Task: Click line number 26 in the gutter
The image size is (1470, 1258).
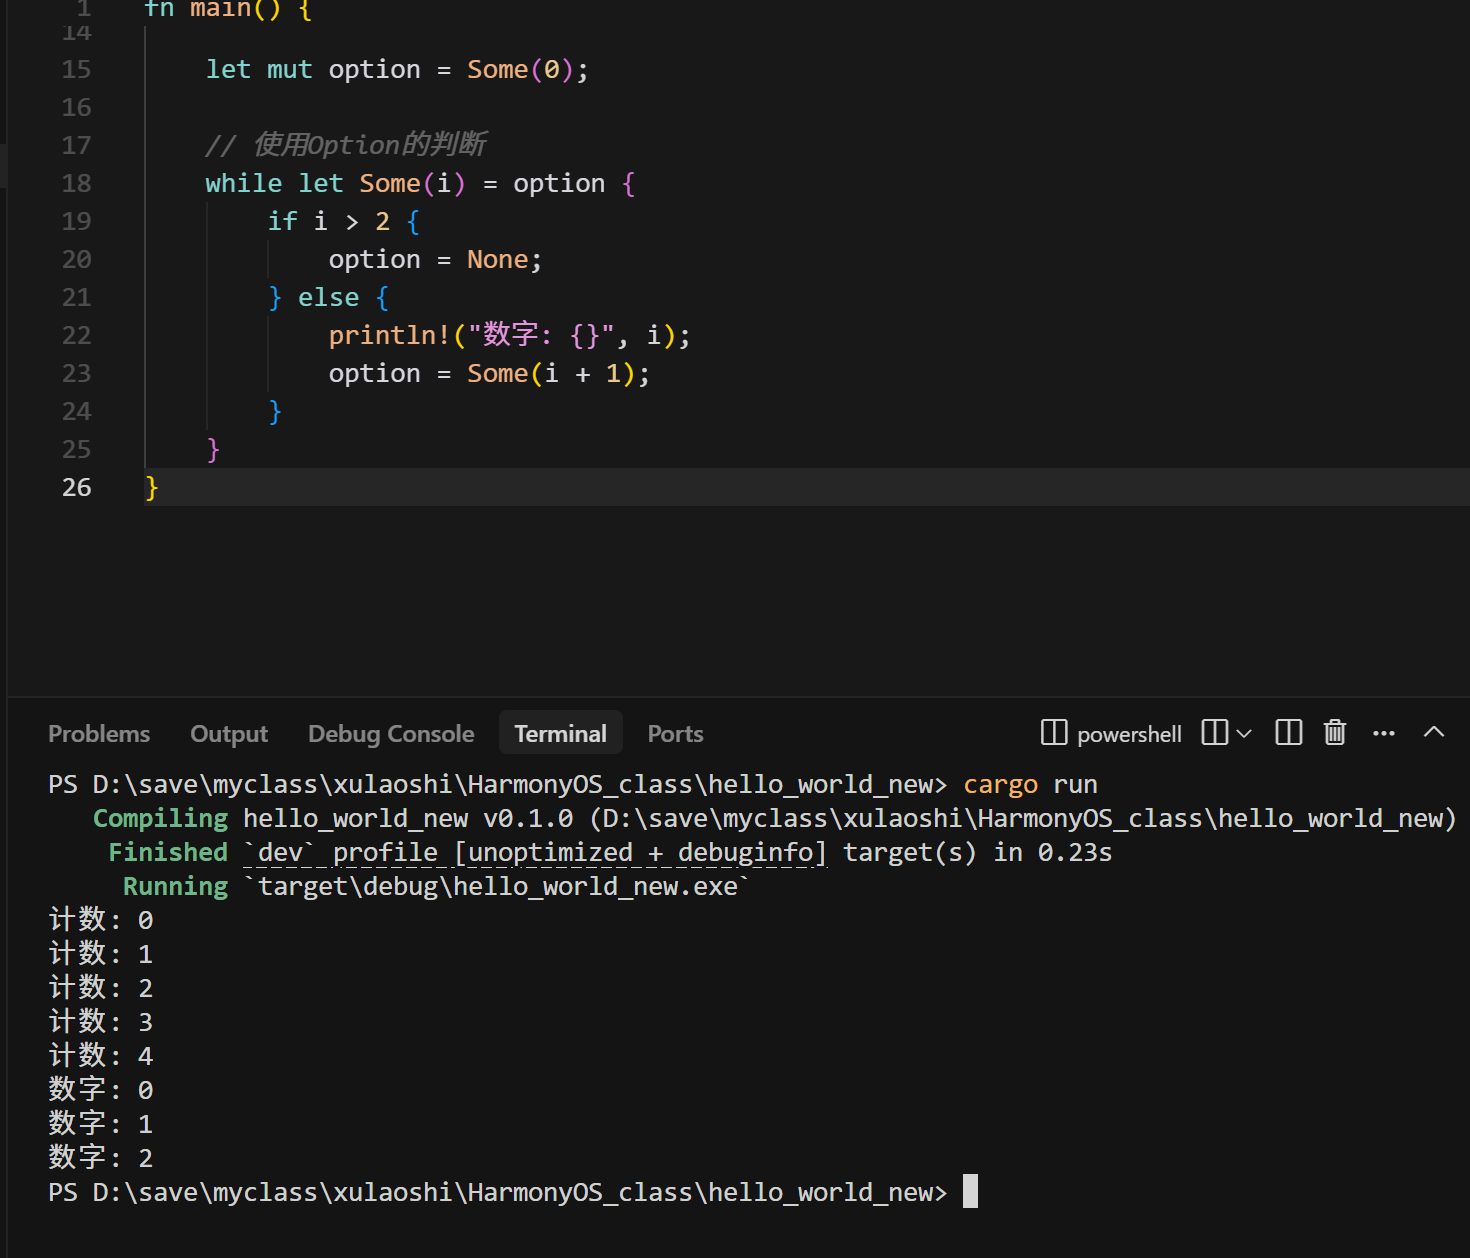Action: (76, 487)
